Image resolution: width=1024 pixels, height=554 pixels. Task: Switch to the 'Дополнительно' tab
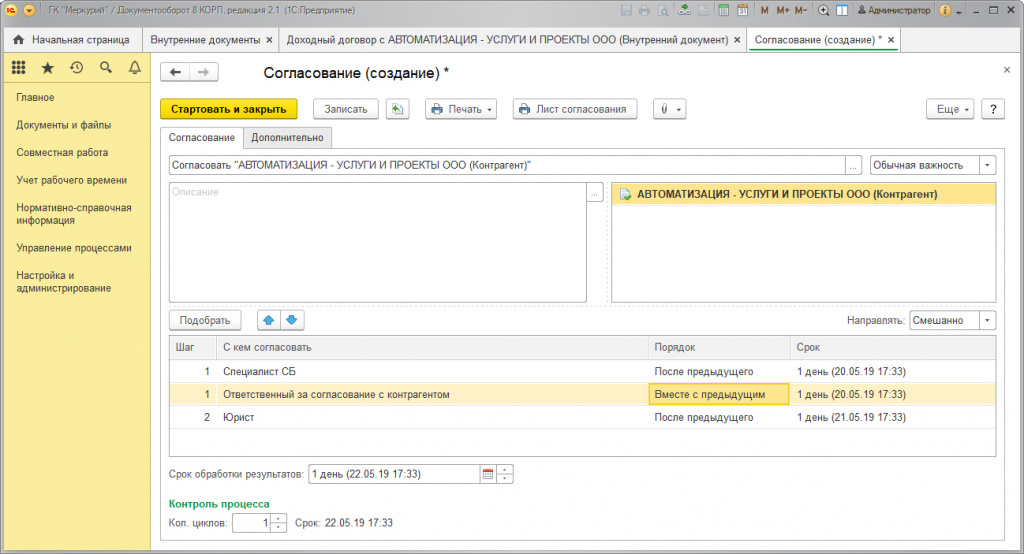287,138
